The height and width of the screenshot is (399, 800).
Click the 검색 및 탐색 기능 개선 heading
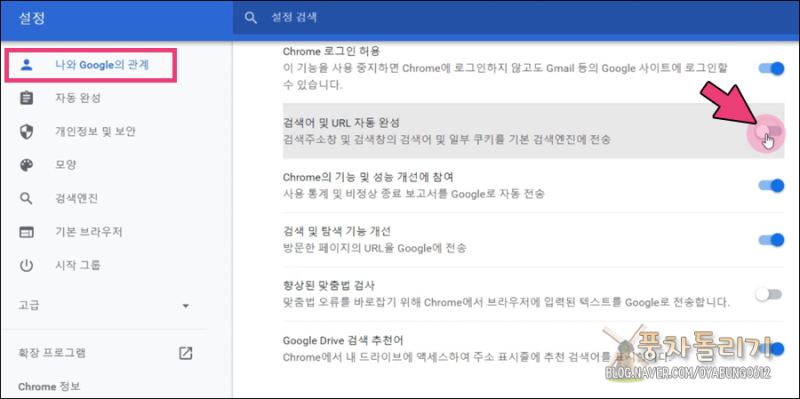(x=337, y=231)
